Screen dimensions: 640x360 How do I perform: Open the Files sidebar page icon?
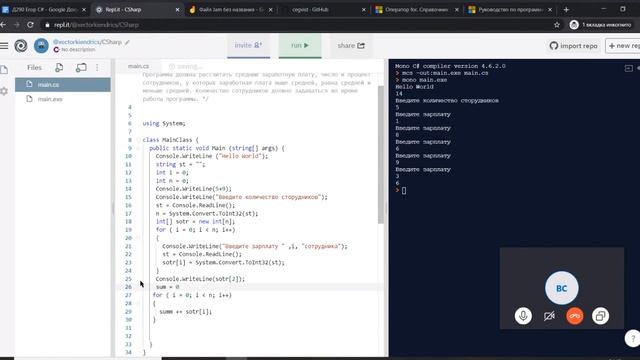point(4,69)
